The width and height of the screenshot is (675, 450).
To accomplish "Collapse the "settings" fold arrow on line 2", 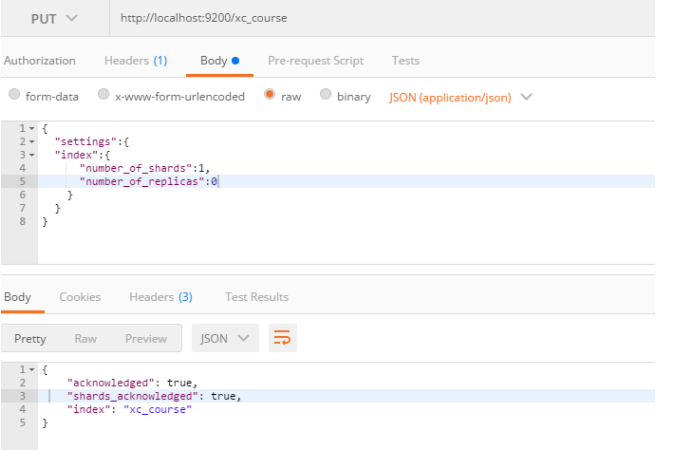I will [x=32, y=142].
